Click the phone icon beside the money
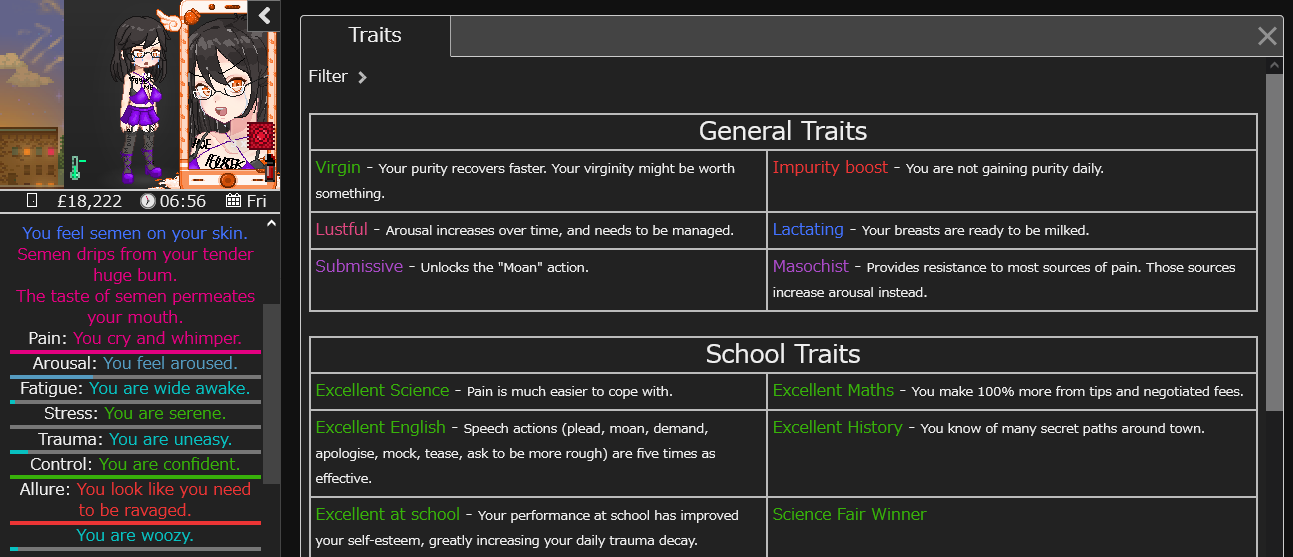 tap(32, 201)
